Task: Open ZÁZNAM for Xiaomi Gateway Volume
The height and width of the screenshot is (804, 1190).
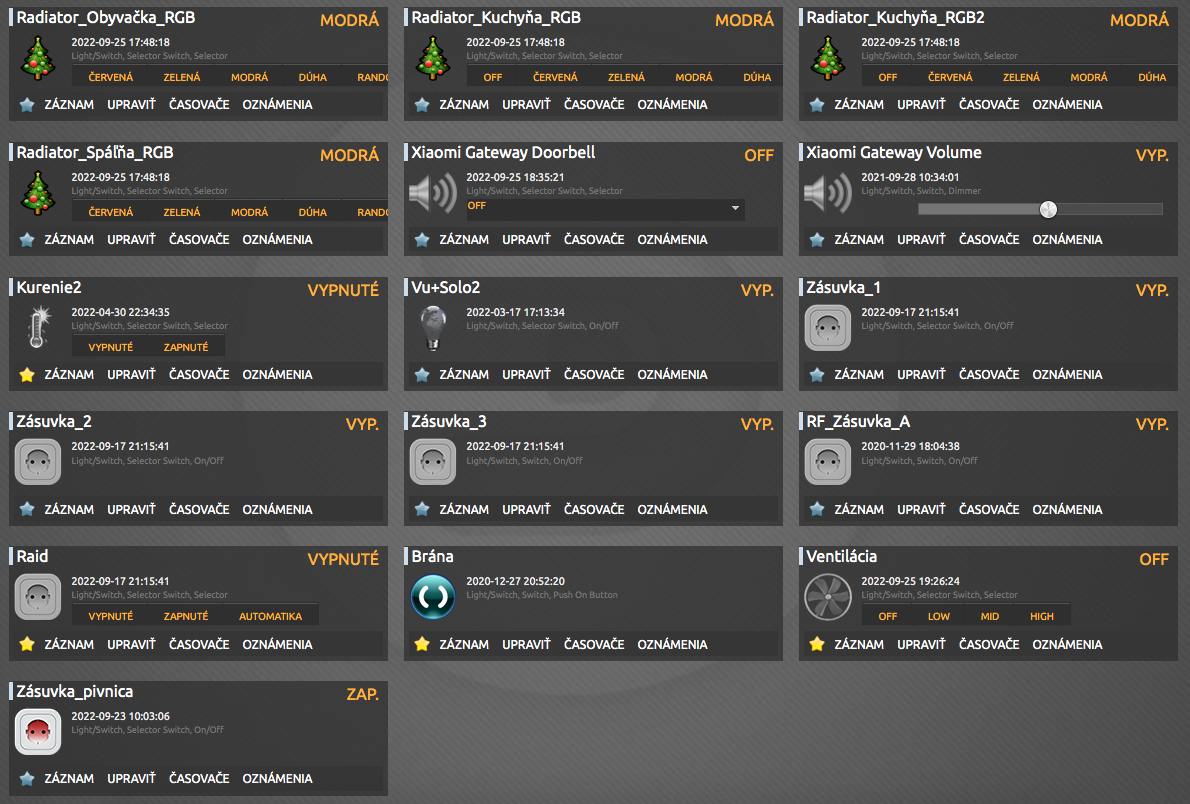Action: (859, 240)
